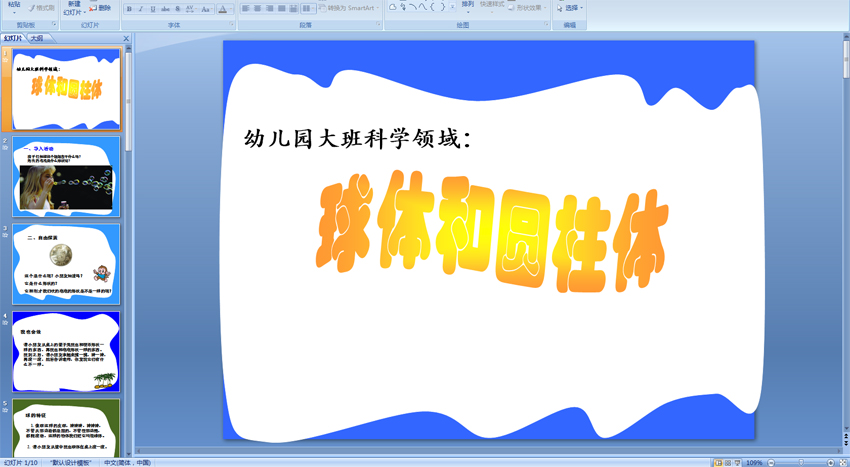Click the font color icon
This screenshot has width=850, height=467.
[223, 9]
